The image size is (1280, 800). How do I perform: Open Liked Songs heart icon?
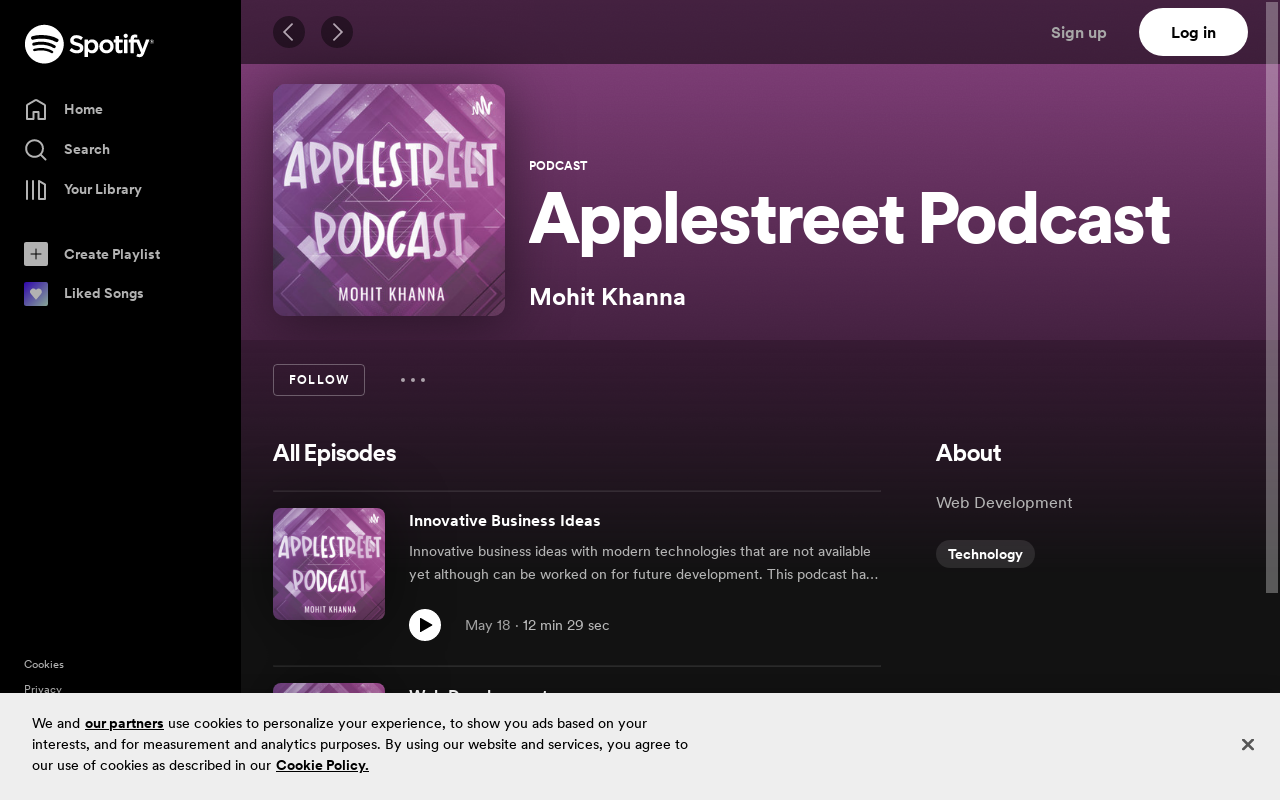click(36, 294)
